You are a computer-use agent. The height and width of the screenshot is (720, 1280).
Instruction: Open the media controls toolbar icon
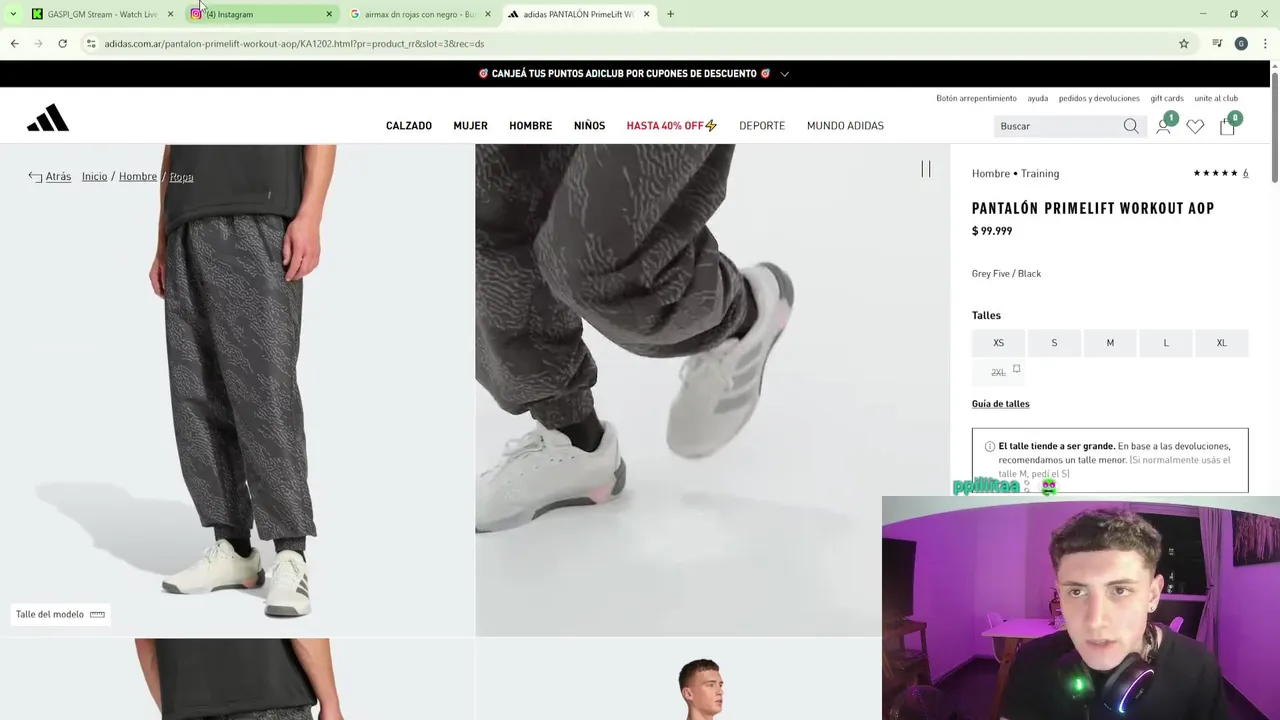1217,43
